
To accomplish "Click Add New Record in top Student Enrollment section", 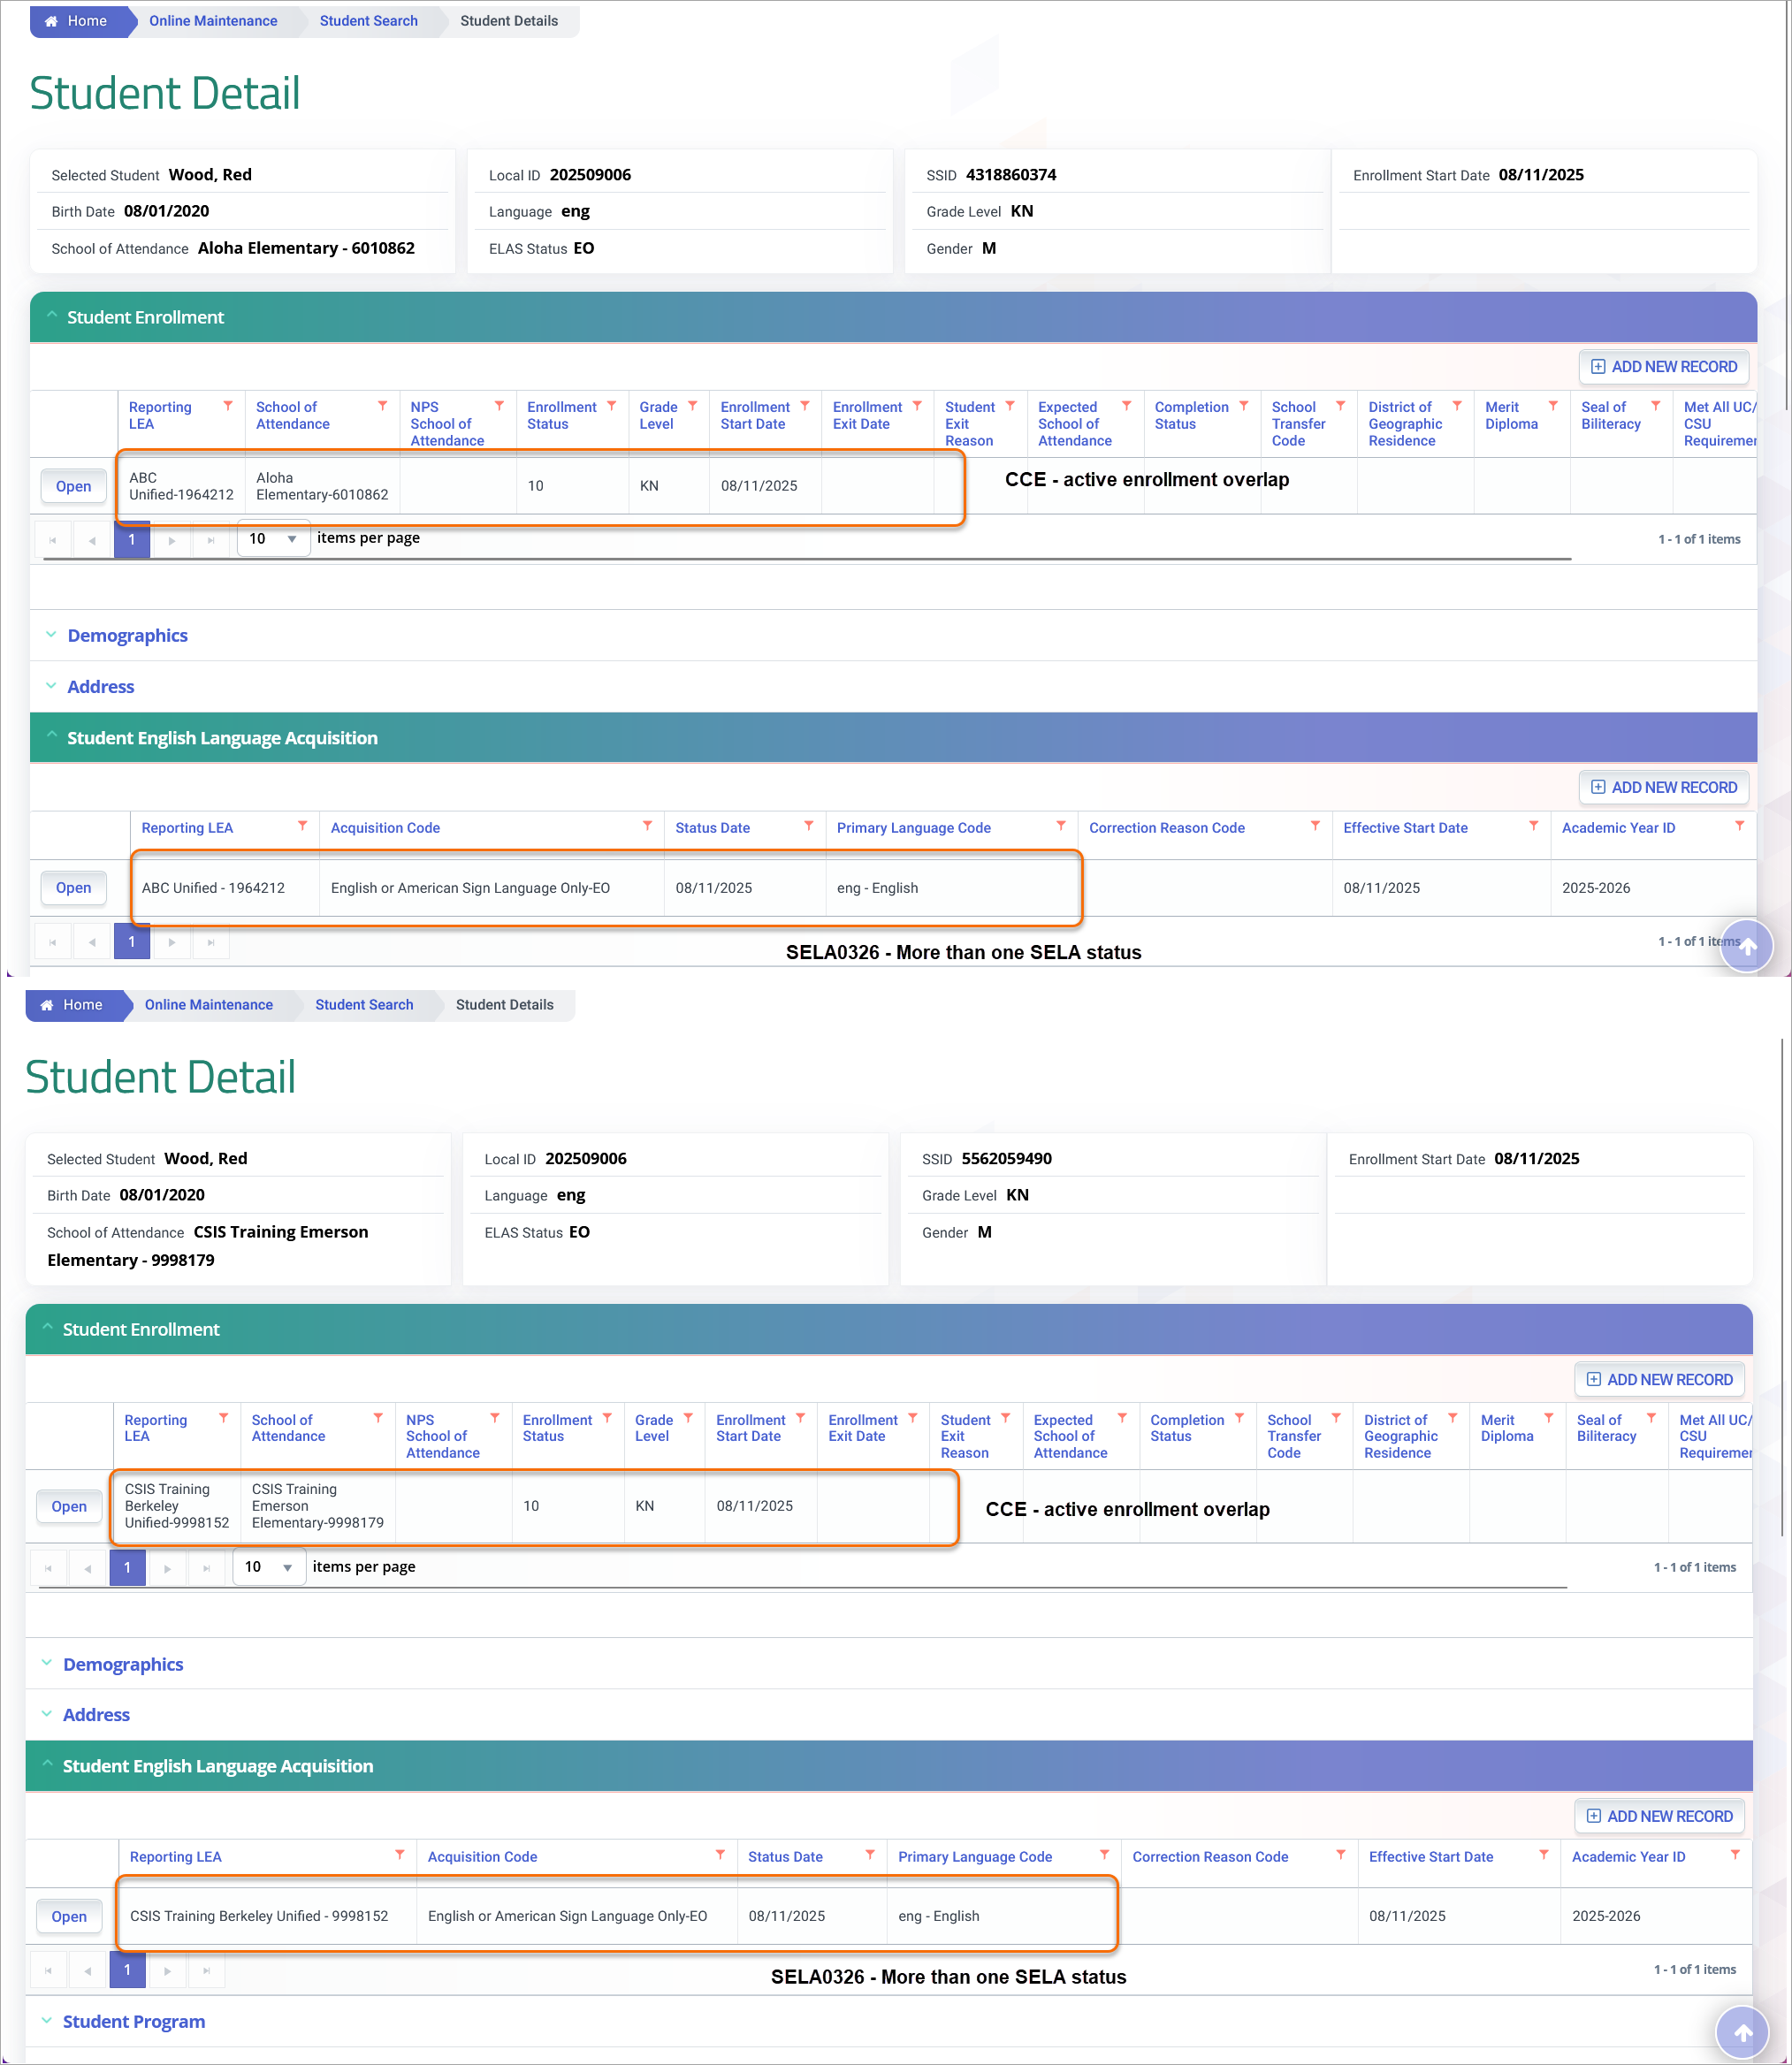I will coord(1664,367).
